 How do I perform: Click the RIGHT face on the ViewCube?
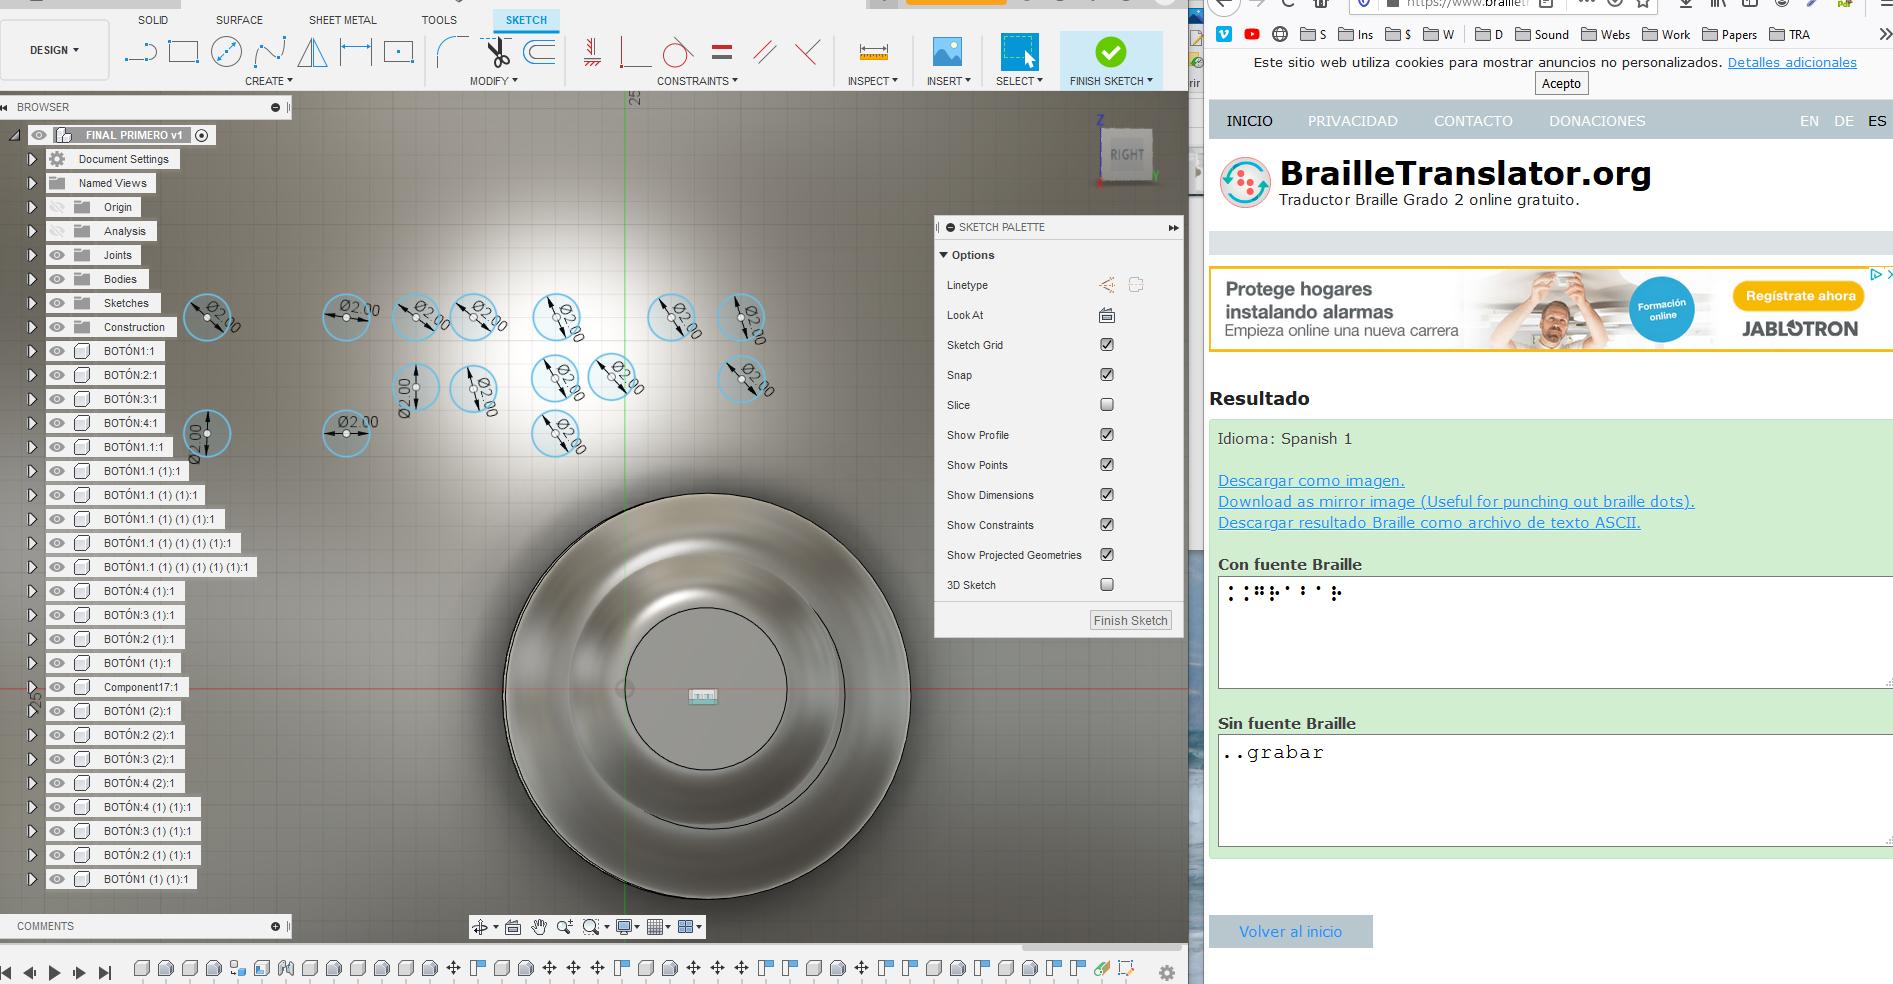[1126, 155]
